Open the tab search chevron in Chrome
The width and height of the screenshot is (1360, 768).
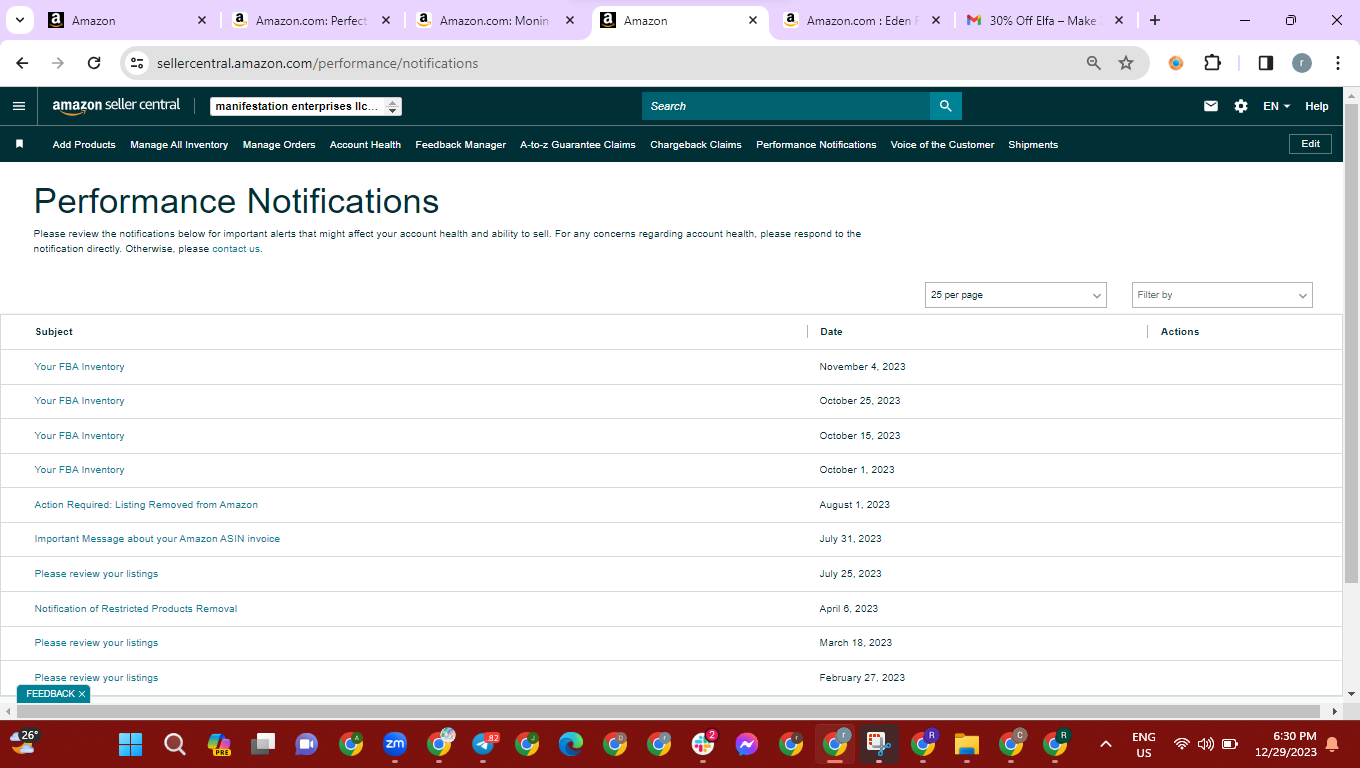[20, 20]
